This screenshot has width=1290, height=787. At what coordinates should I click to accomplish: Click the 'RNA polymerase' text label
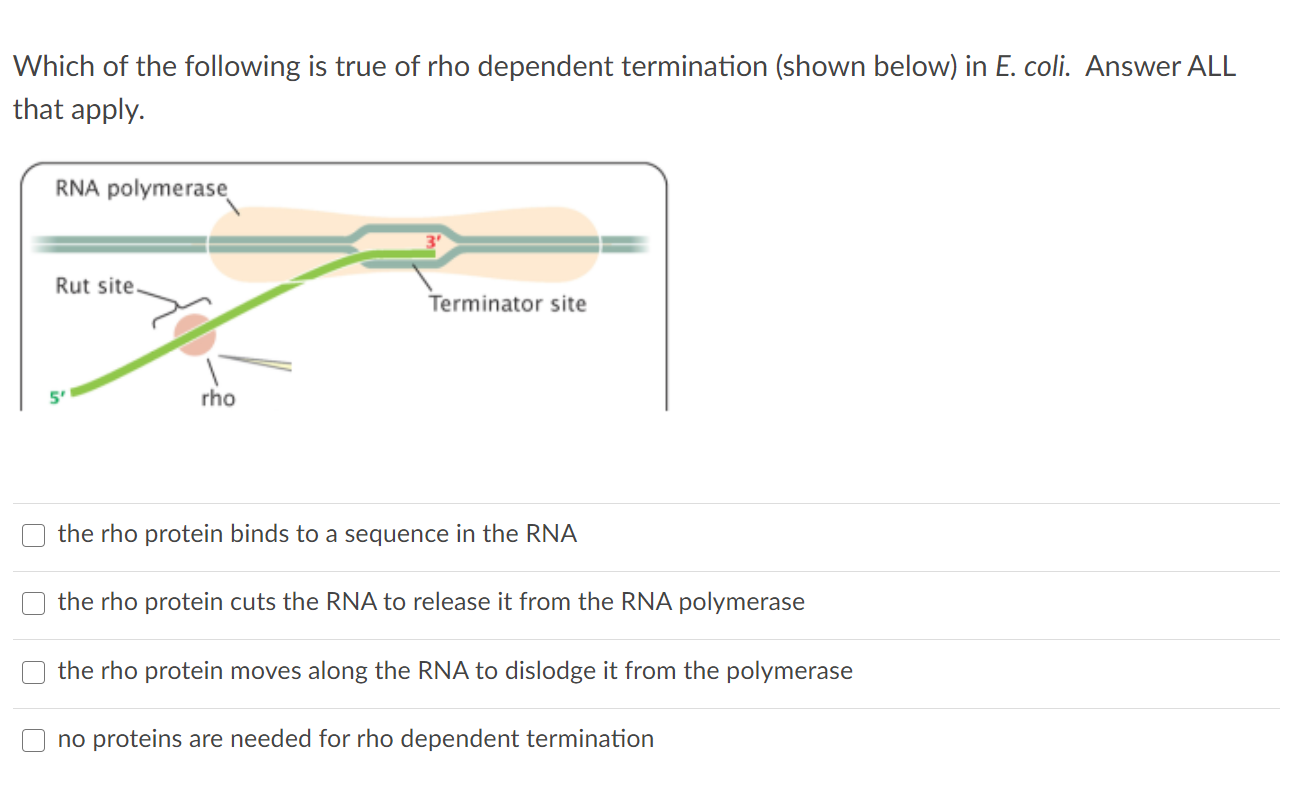140,187
